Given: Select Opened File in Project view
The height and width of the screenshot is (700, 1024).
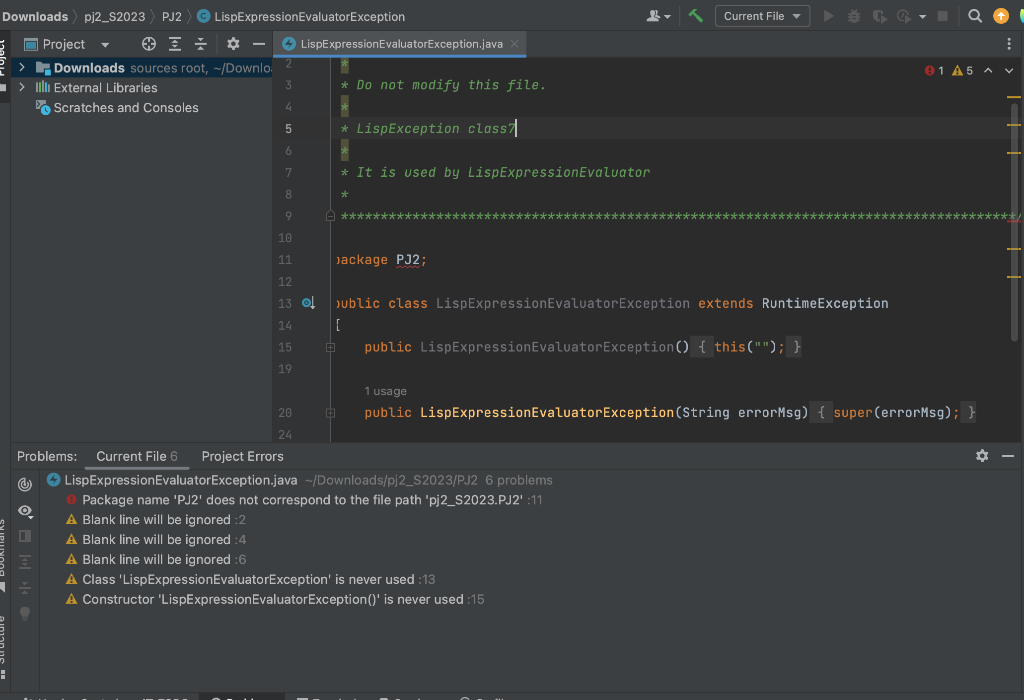Looking at the screenshot, I should [x=149, y=43].
